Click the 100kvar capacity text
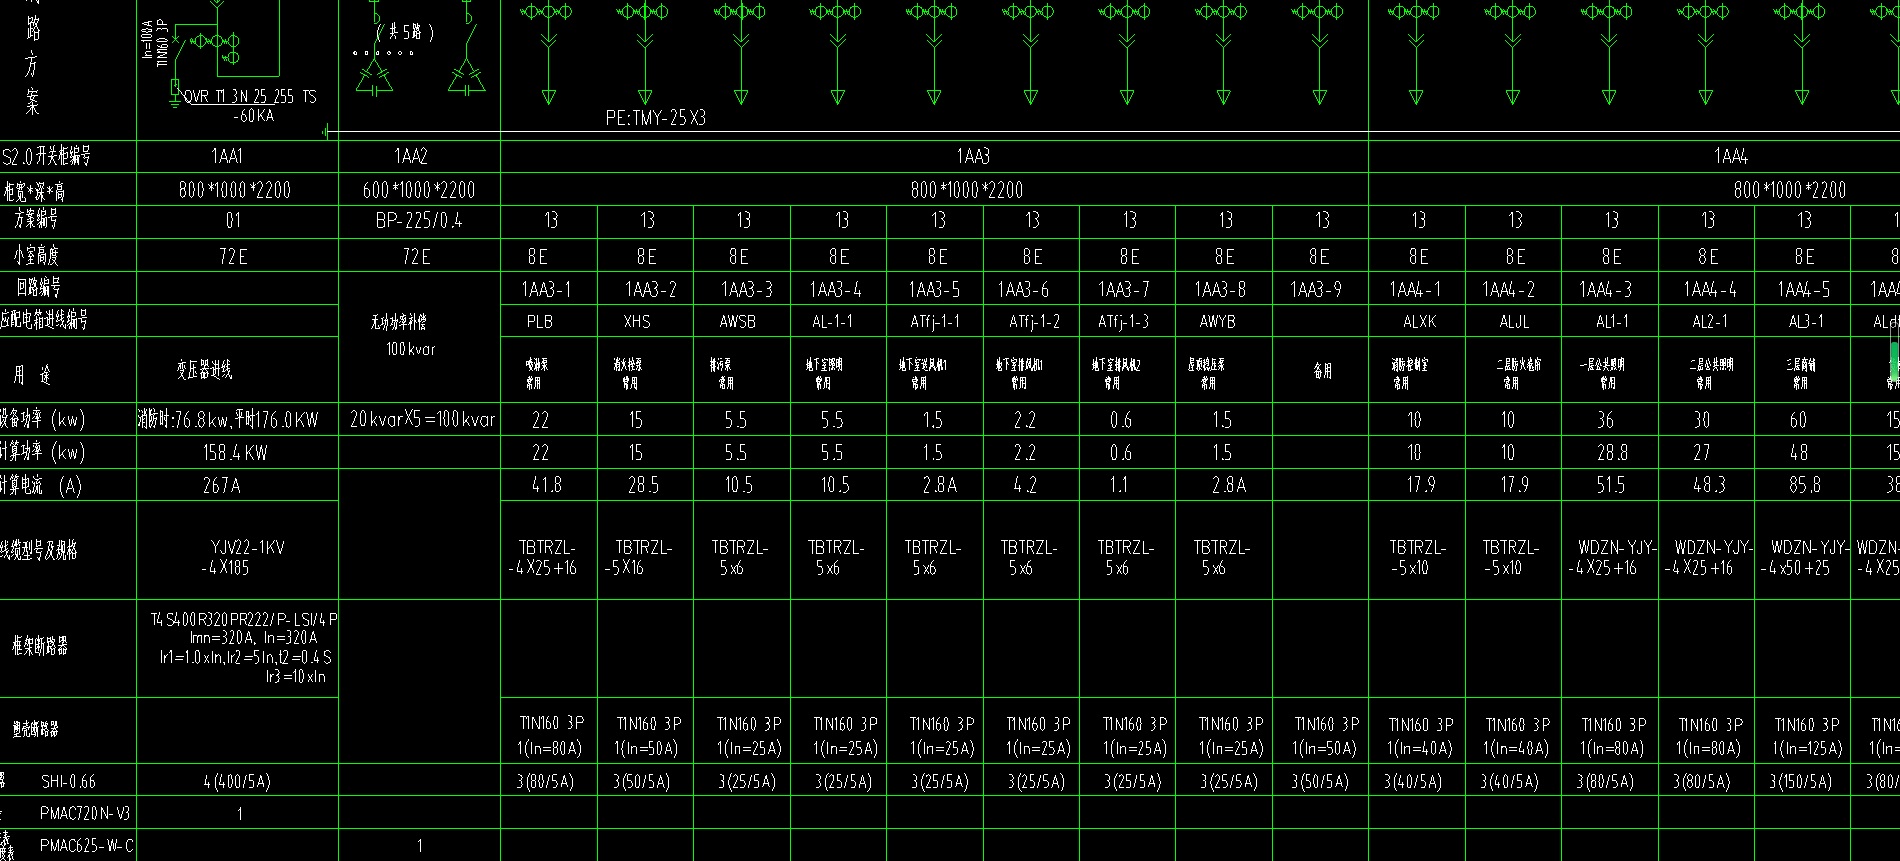The height and width of the screenshot is (861, 1900). (x=411, y=349)
